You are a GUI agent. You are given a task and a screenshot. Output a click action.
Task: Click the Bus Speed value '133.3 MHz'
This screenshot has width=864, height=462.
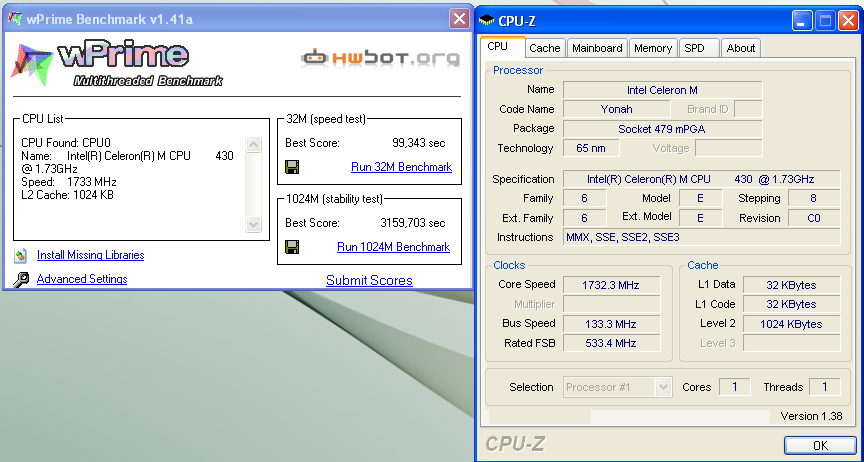pos(611,324)
